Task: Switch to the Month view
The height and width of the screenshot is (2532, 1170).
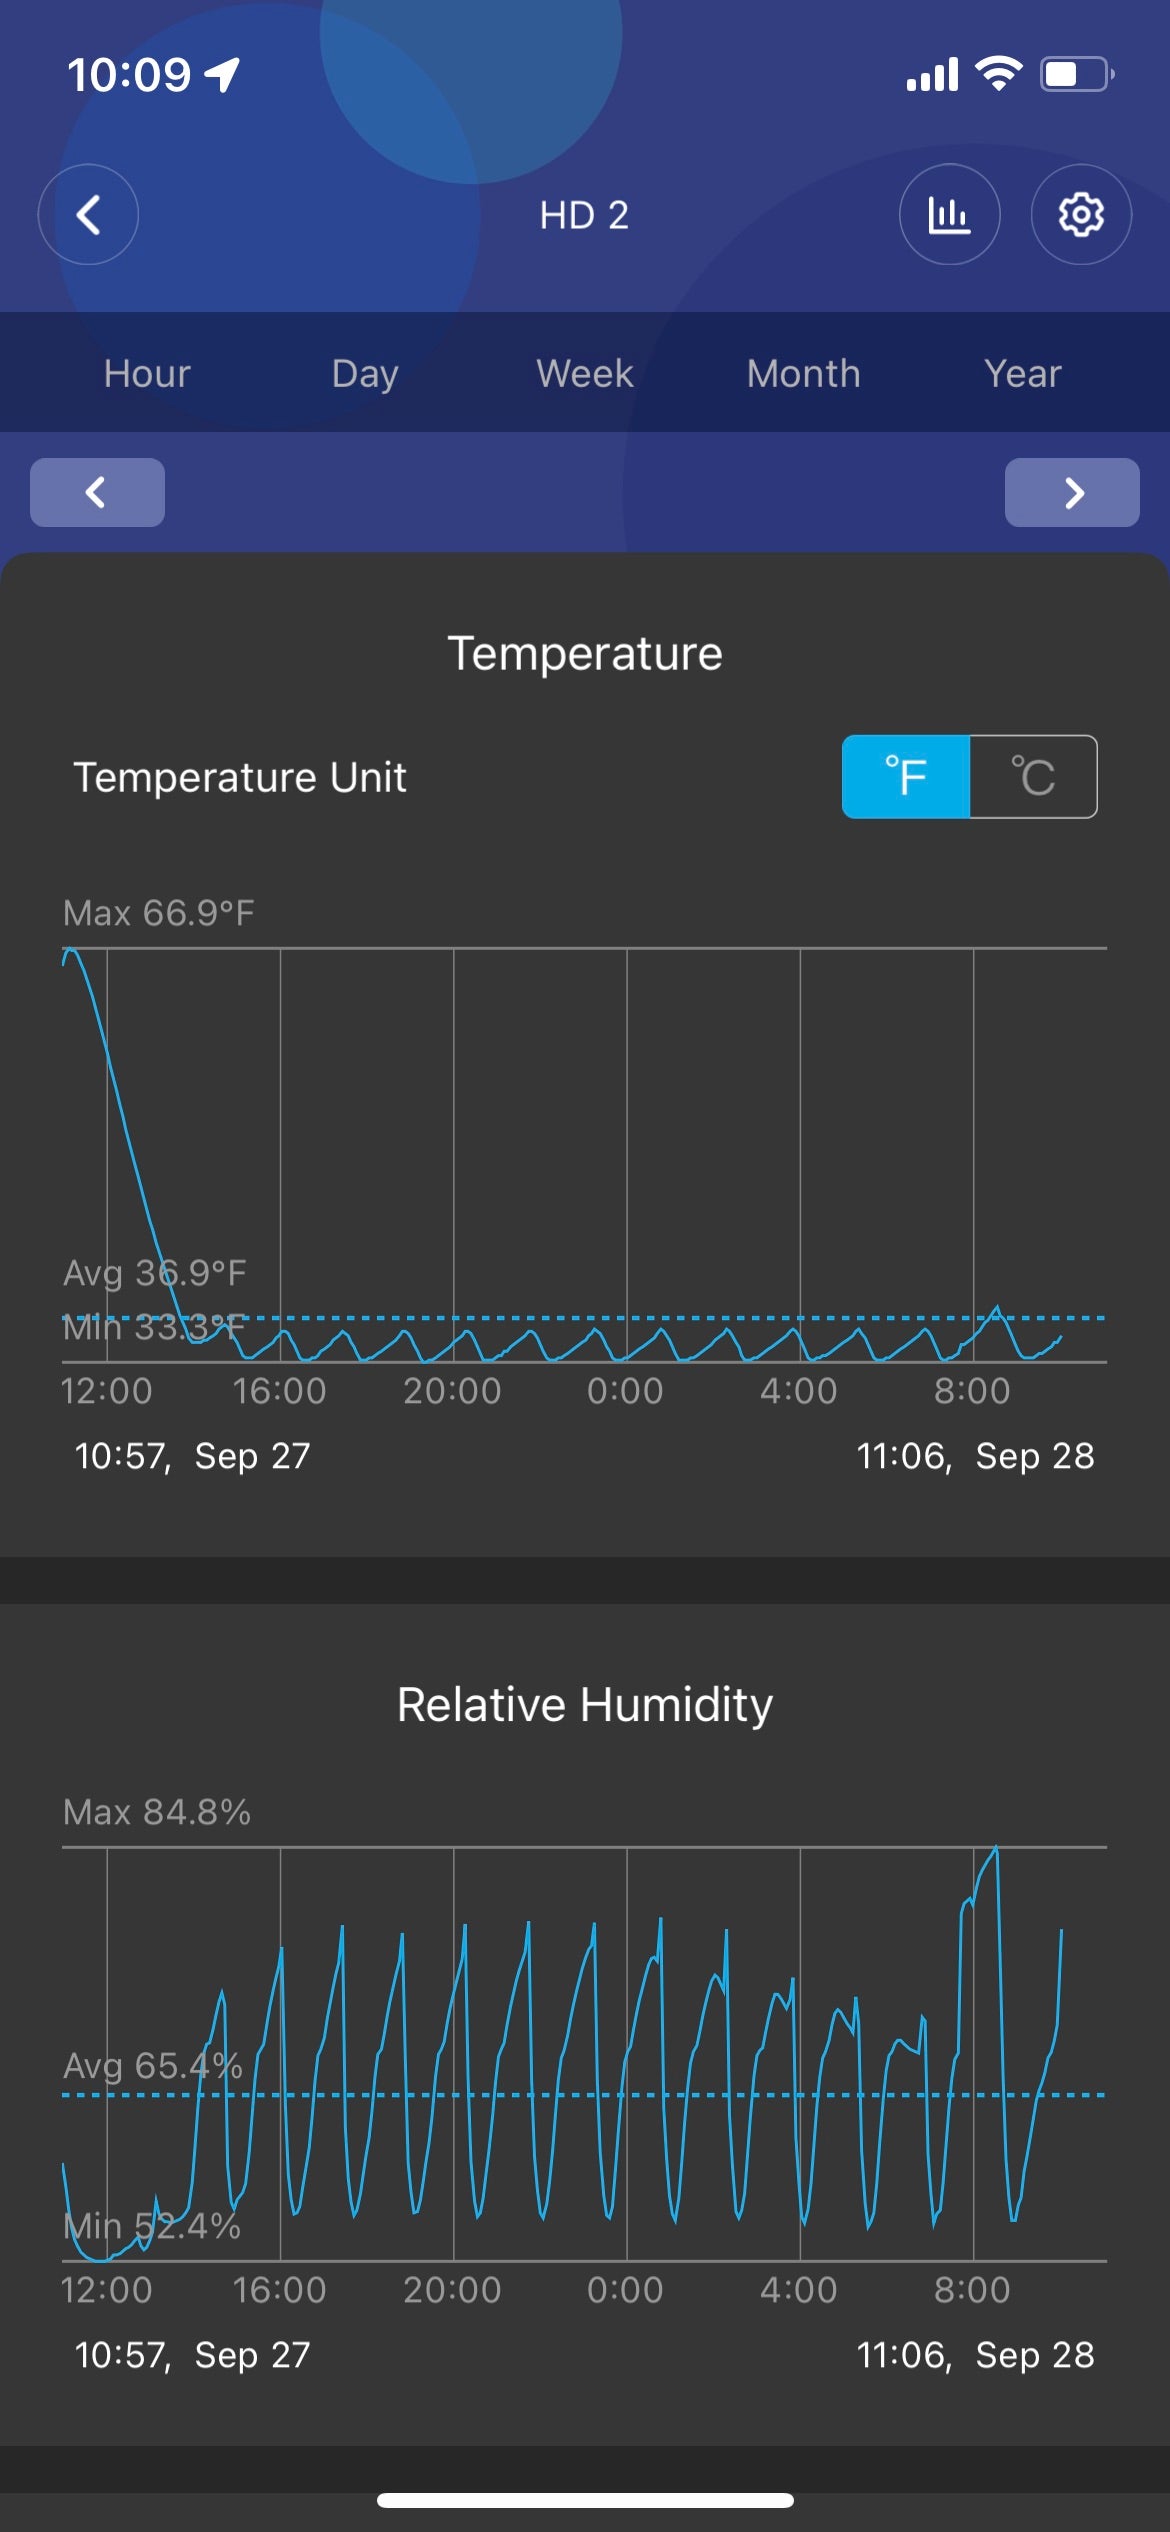Action: pos(803,373)
